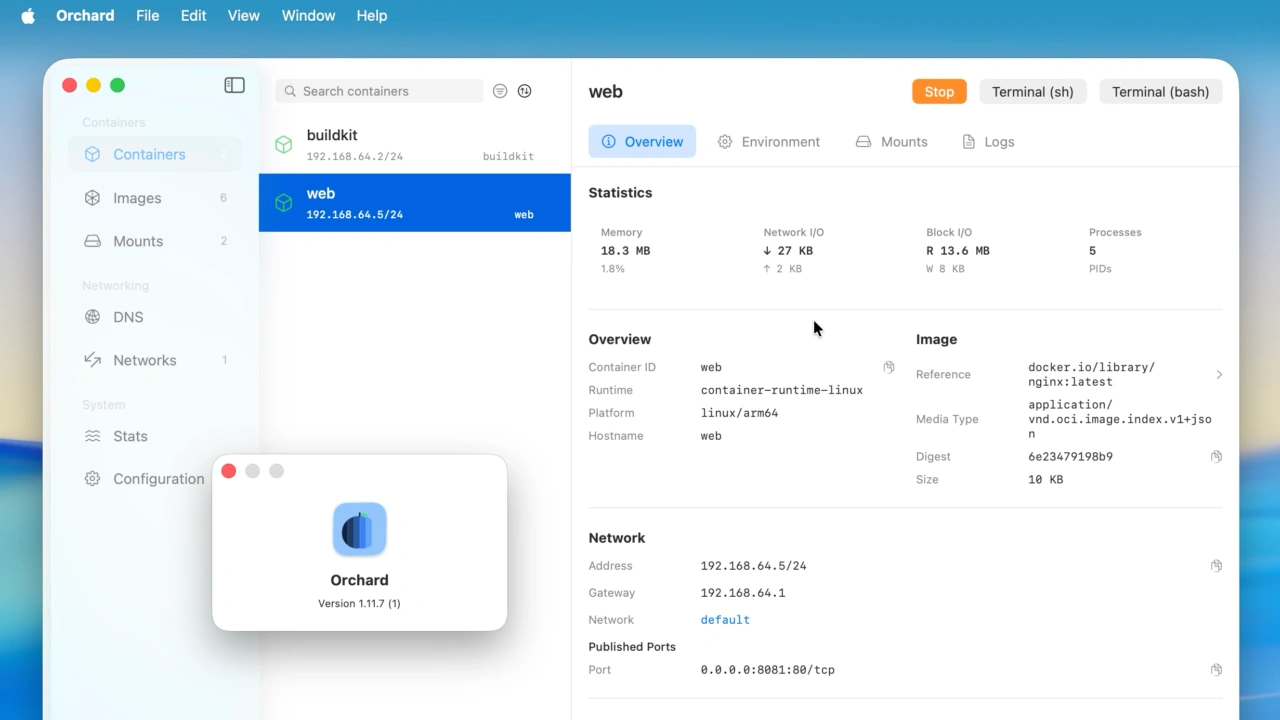This screenshot has width=1280, height=720.
Task: Copy the network Address
Action: [1216, 566]
